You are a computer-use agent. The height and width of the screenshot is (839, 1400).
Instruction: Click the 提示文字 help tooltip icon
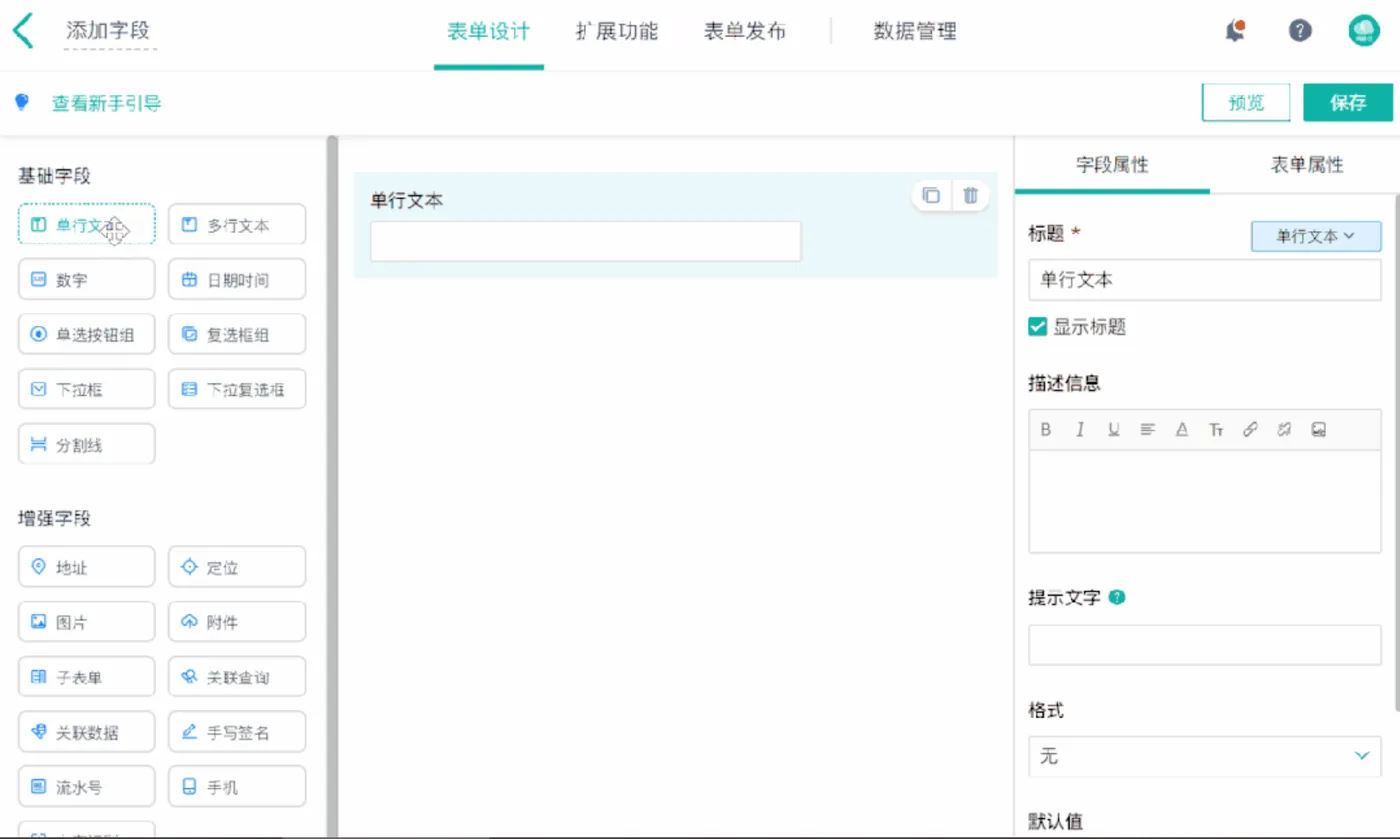1118,598
